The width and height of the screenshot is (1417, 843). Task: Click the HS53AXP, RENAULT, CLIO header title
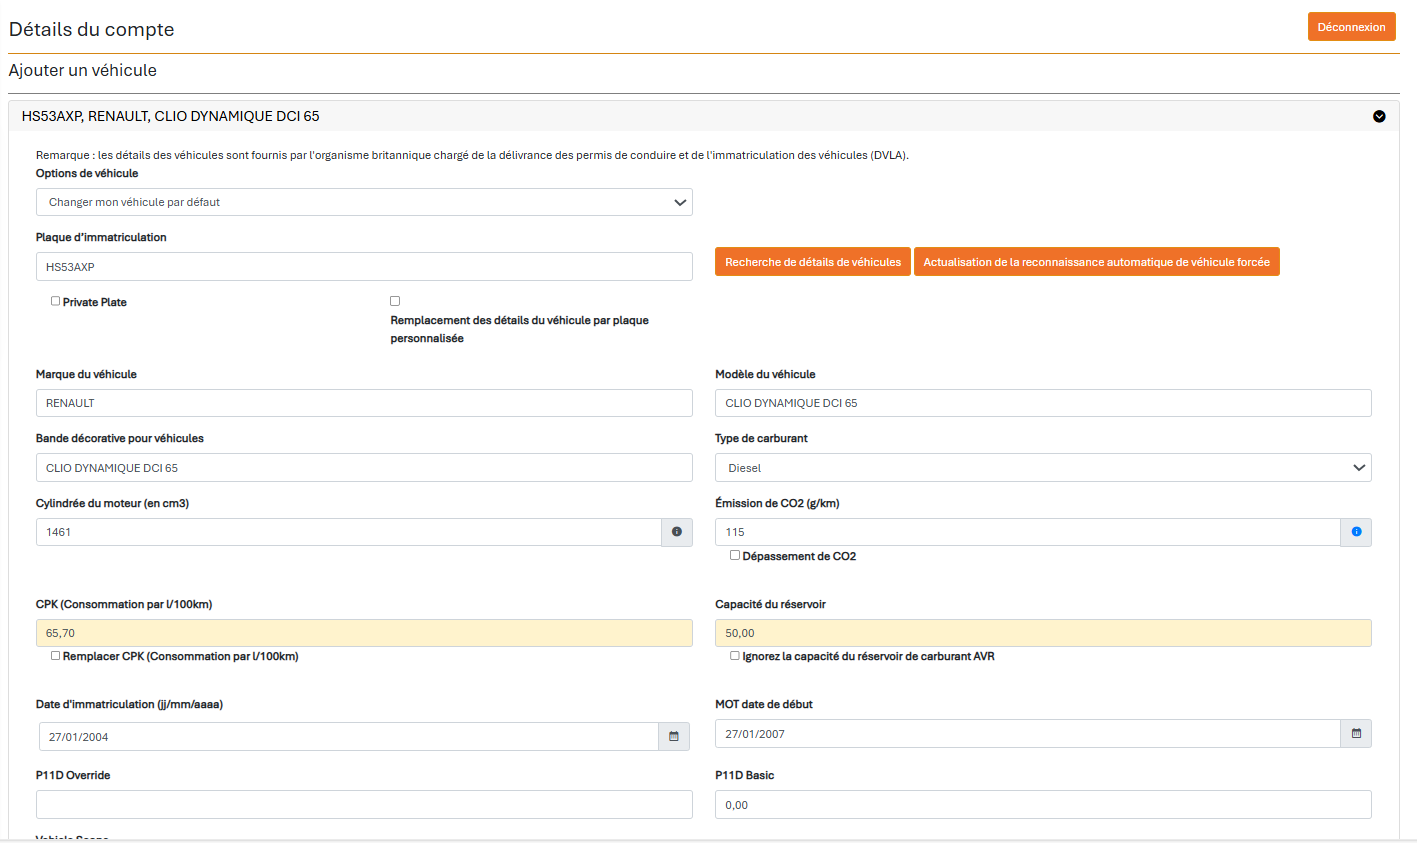coord(171,116)
